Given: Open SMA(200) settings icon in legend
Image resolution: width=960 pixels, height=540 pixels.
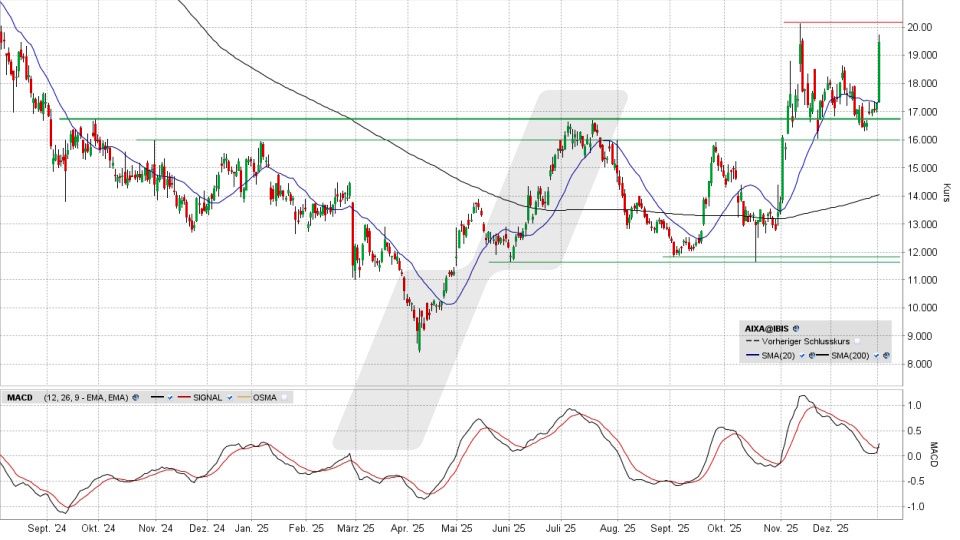Looking at the screenshot, I should [886, 356].
